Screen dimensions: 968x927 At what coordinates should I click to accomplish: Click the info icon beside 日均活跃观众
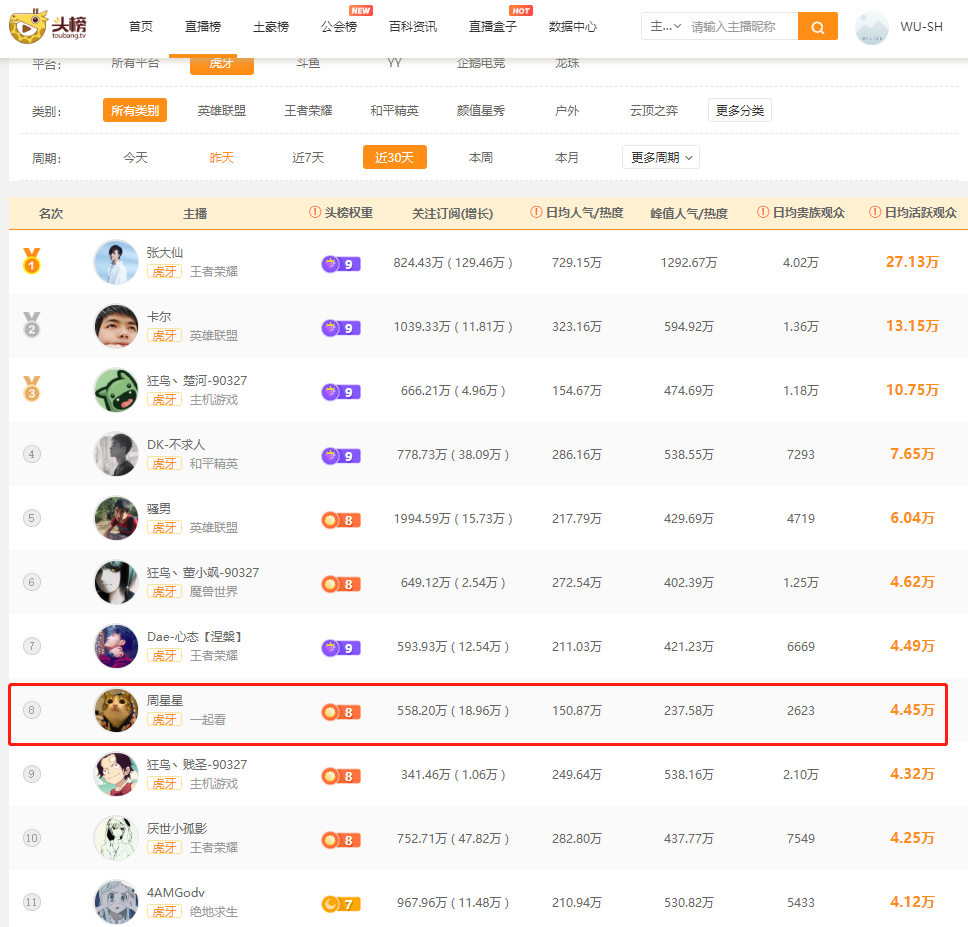875,212
